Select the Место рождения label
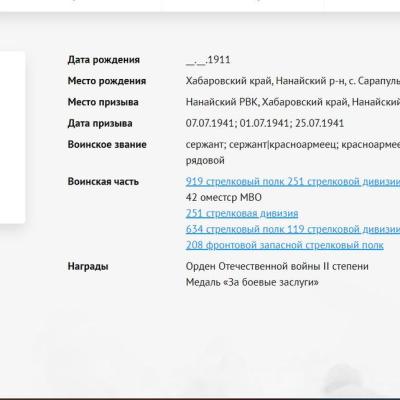This screenshot has height=400, width=400. 107,81
